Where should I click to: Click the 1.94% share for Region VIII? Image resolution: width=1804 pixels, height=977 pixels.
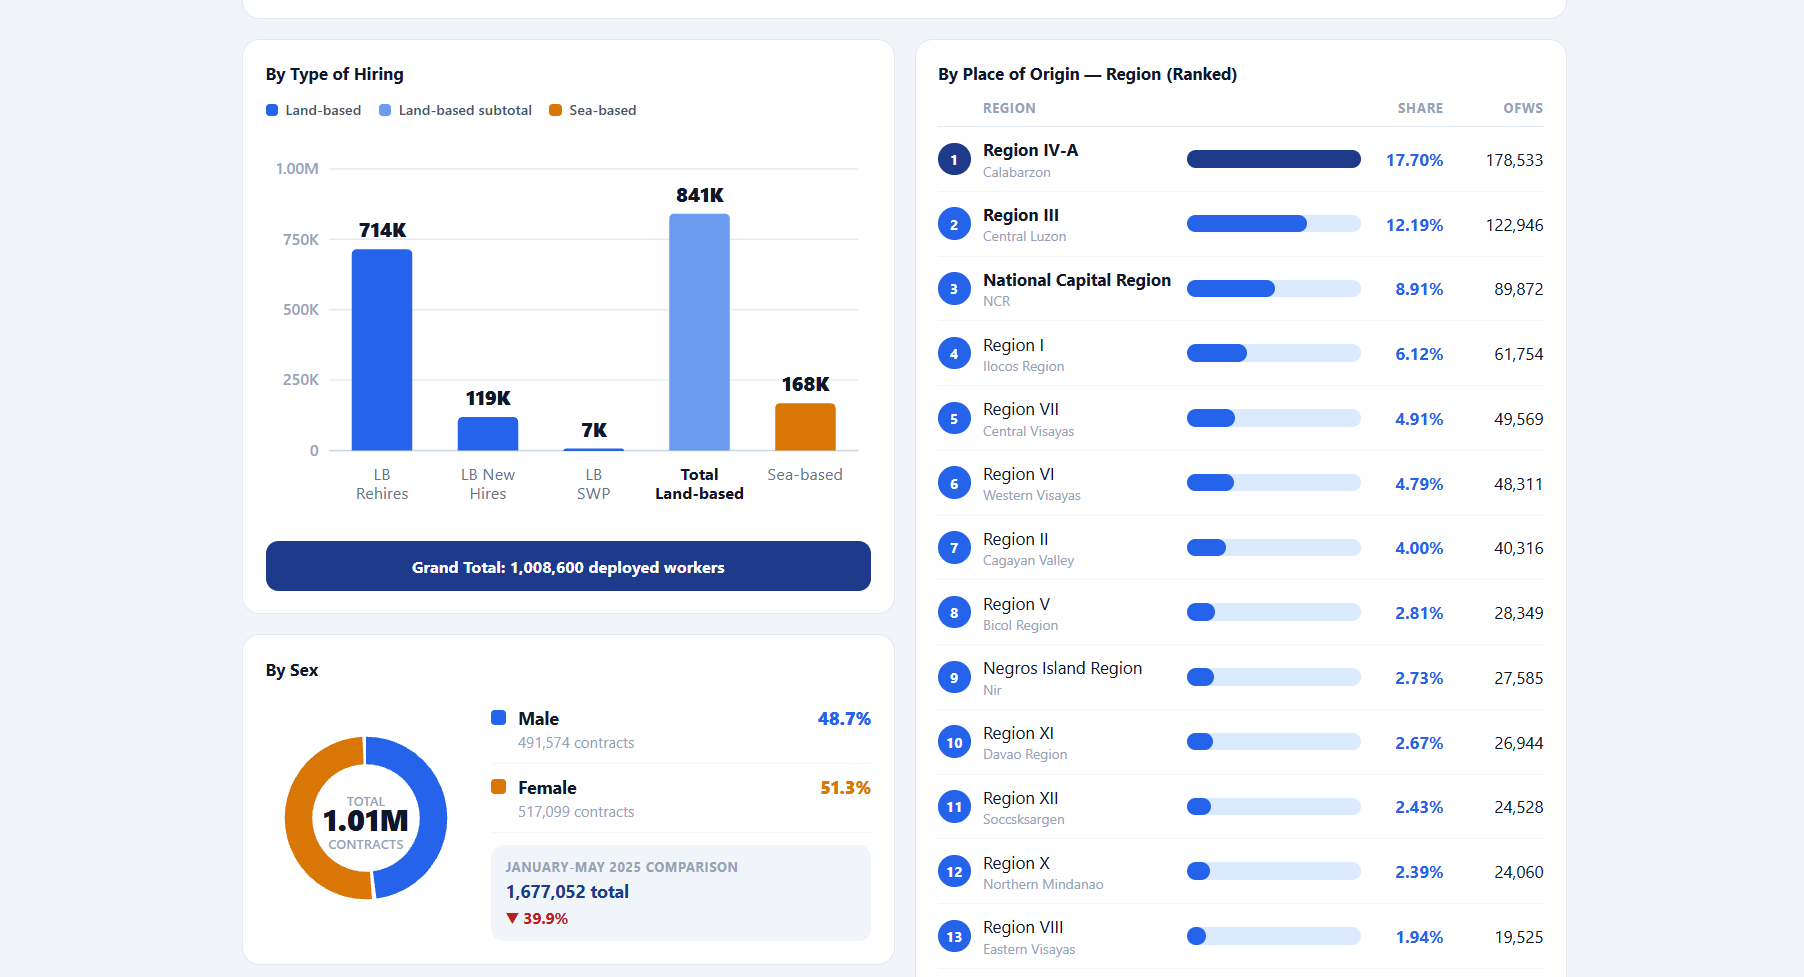click(1419, 937)
